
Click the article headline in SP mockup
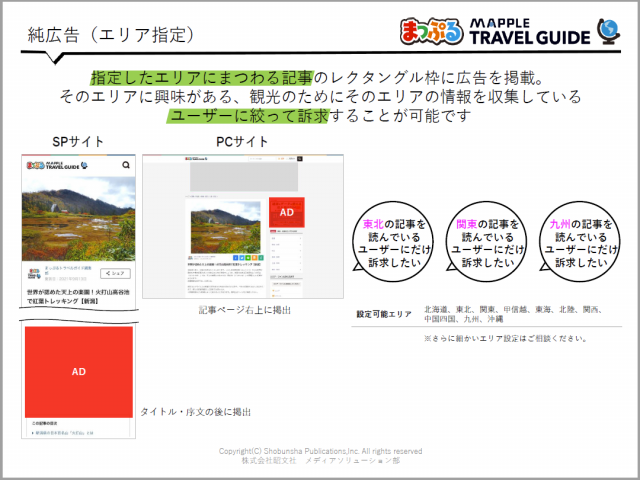[x=78, y=297]
